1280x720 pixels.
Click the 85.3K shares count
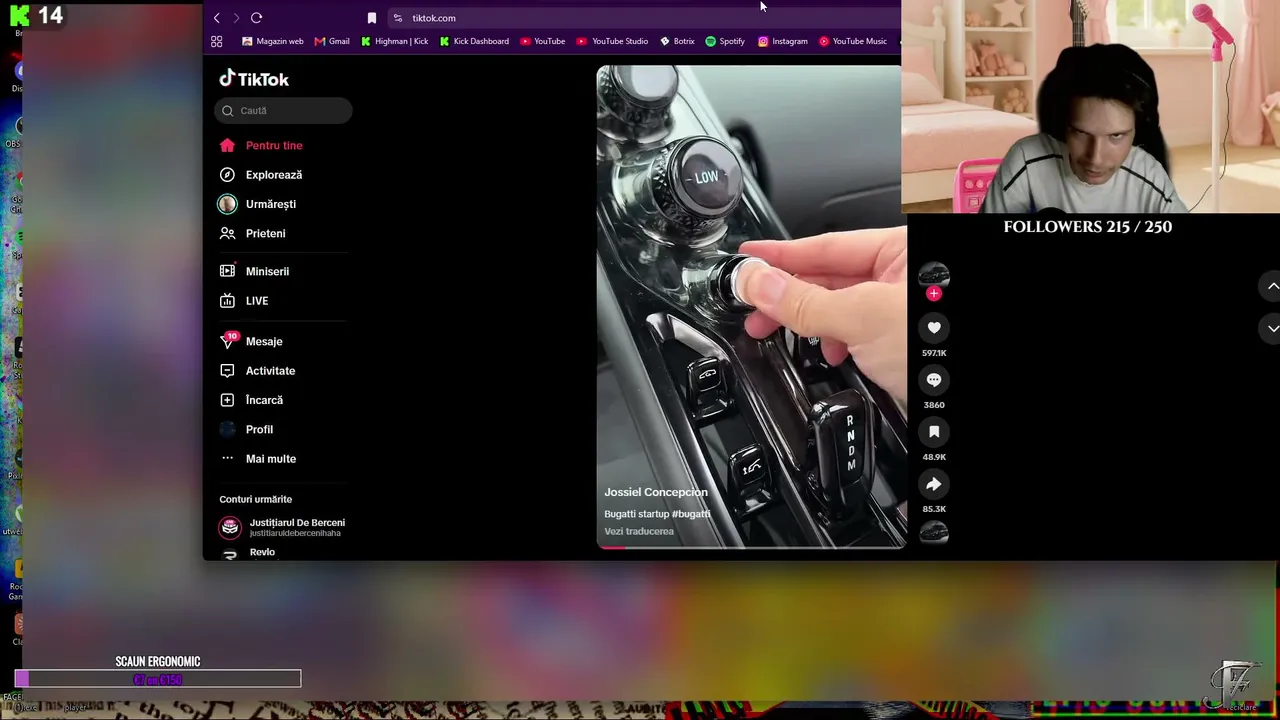tap(934, 509)
